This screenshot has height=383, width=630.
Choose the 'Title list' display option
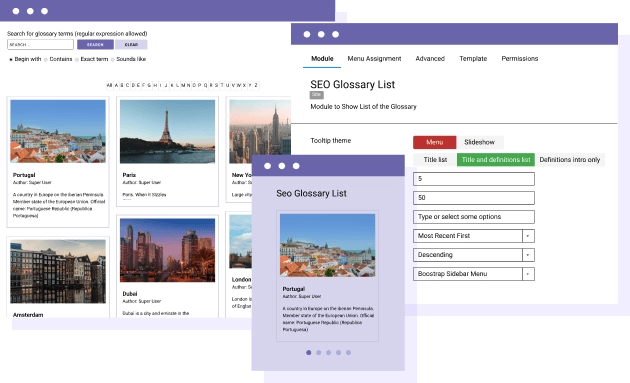tap(435, 160)
